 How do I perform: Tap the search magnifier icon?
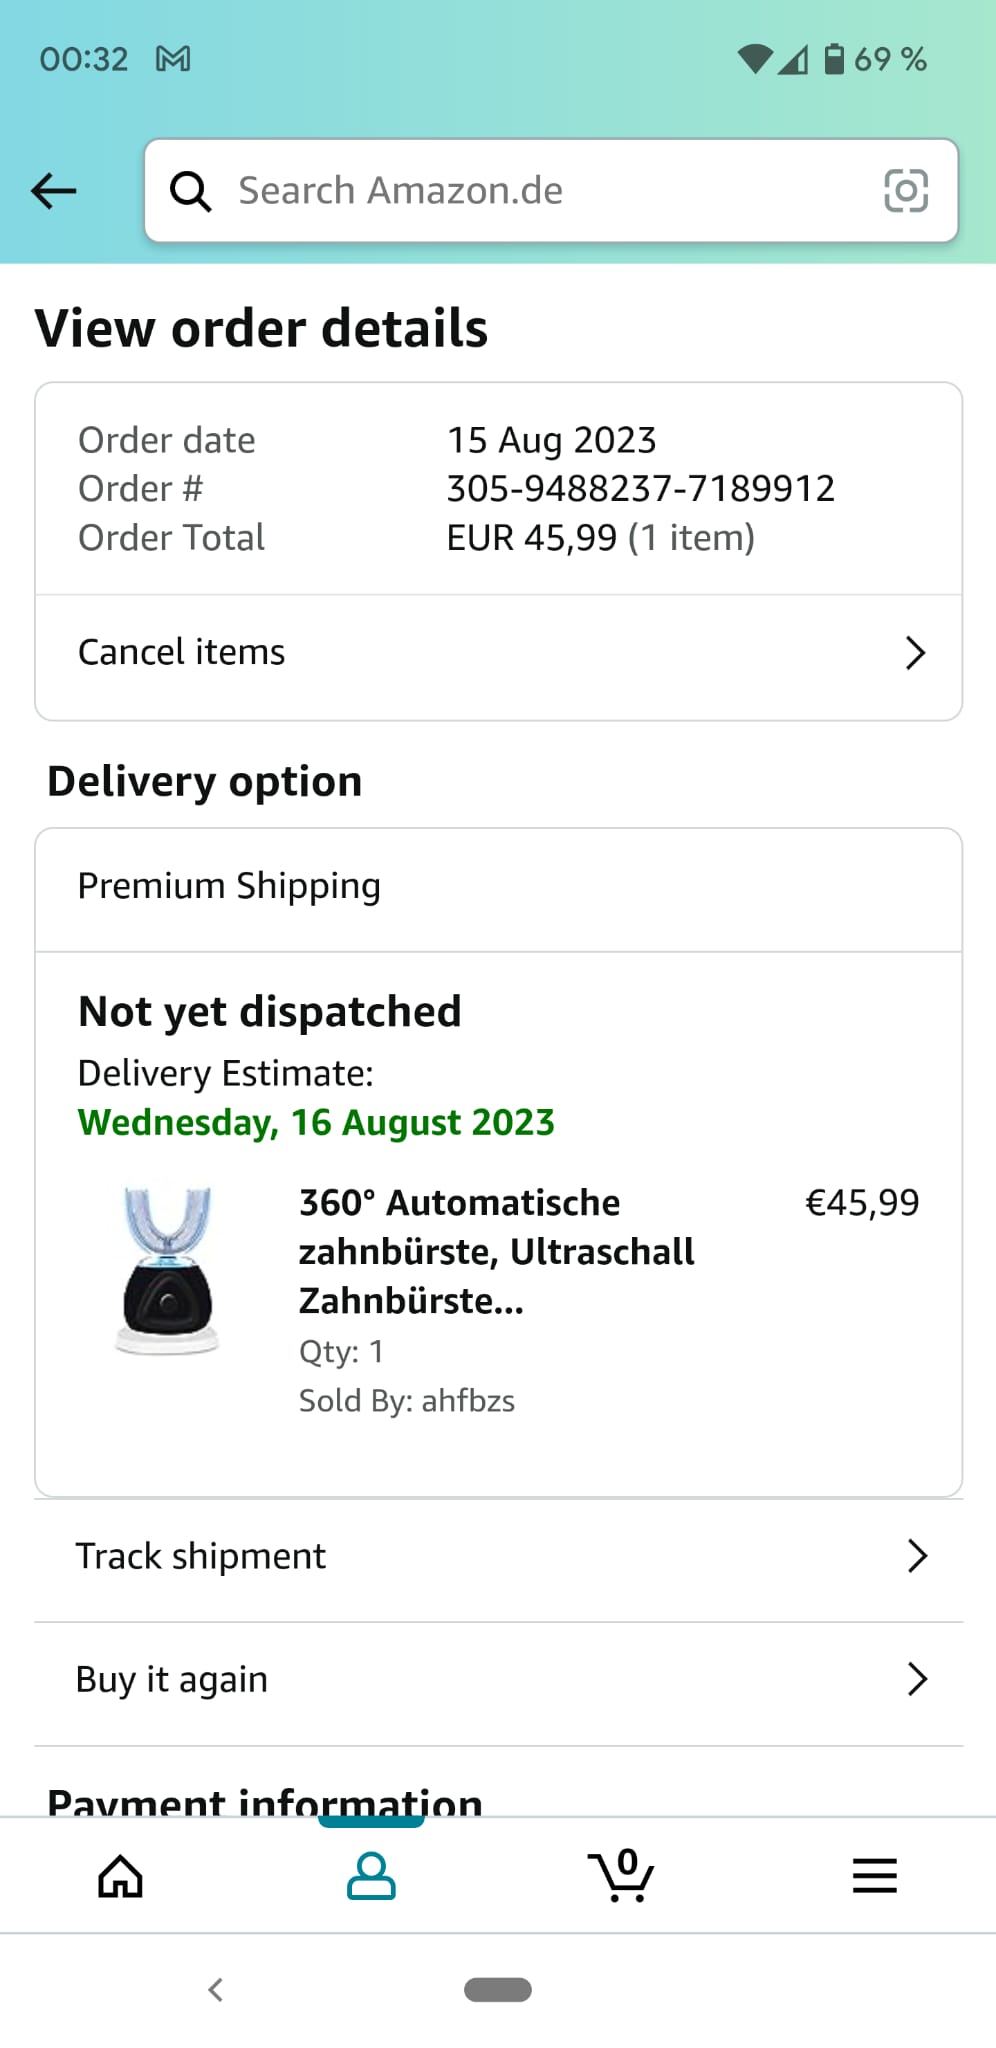190,190
